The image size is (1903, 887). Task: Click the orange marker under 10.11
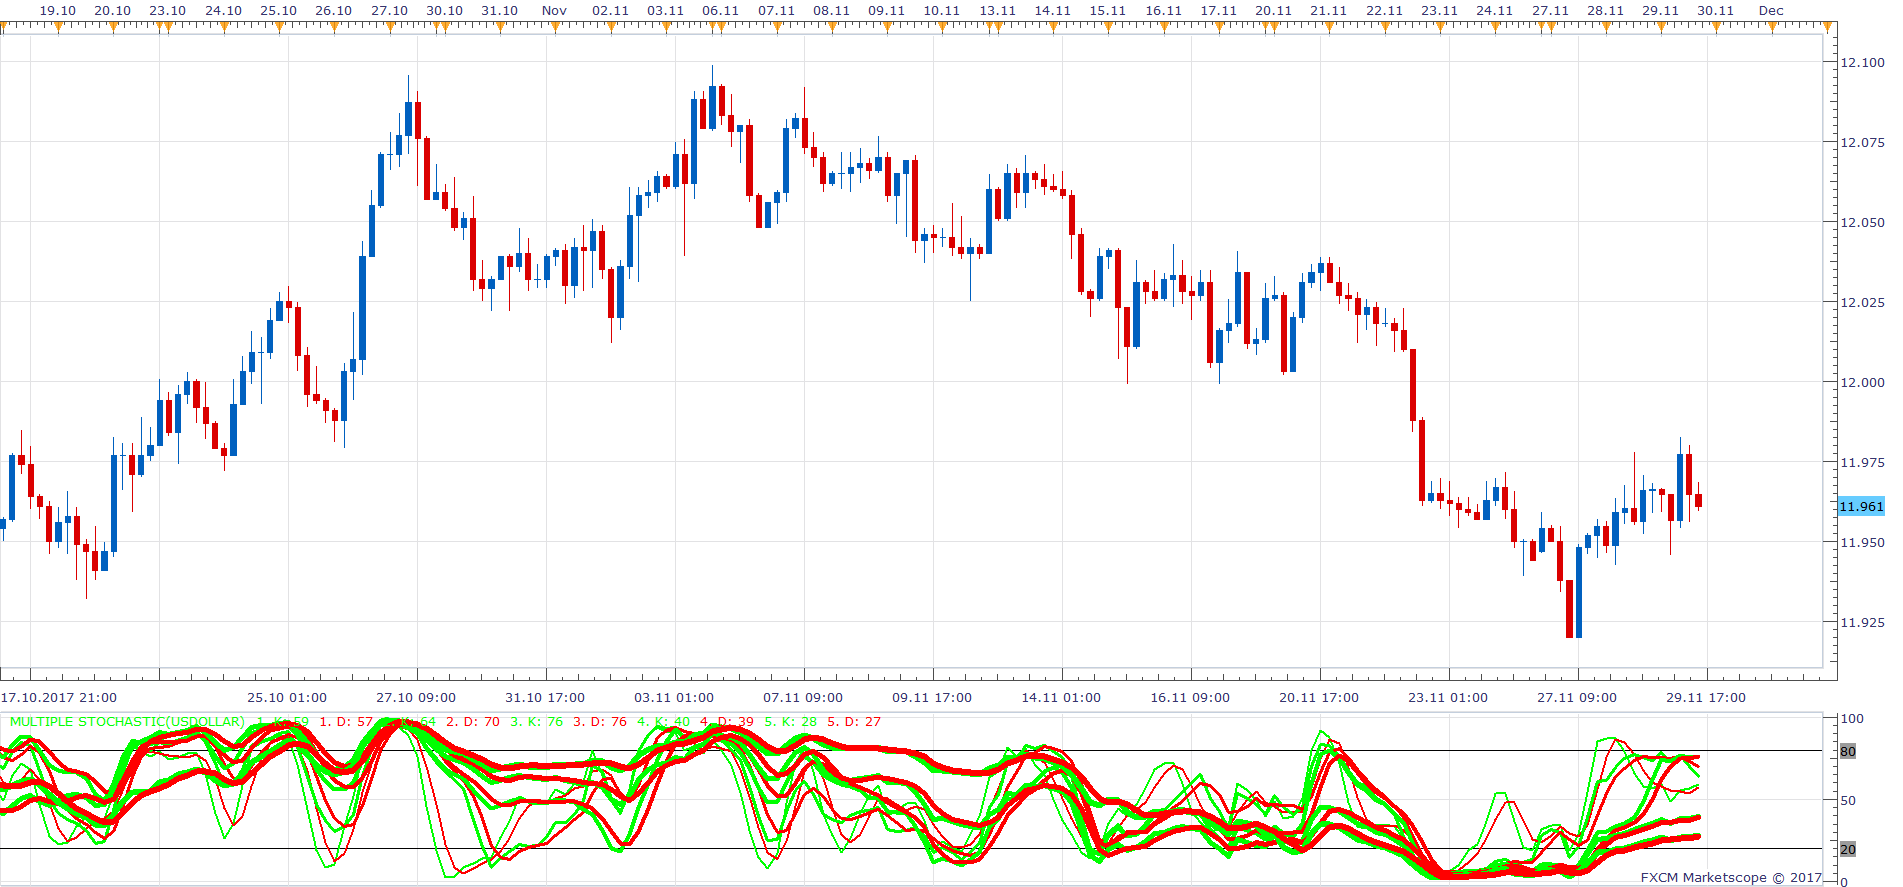(x=942, y=27)
